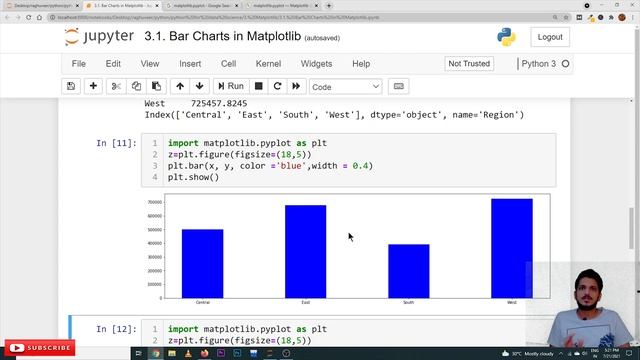Open File Explorer in the taskbar

tap(172, 353)
